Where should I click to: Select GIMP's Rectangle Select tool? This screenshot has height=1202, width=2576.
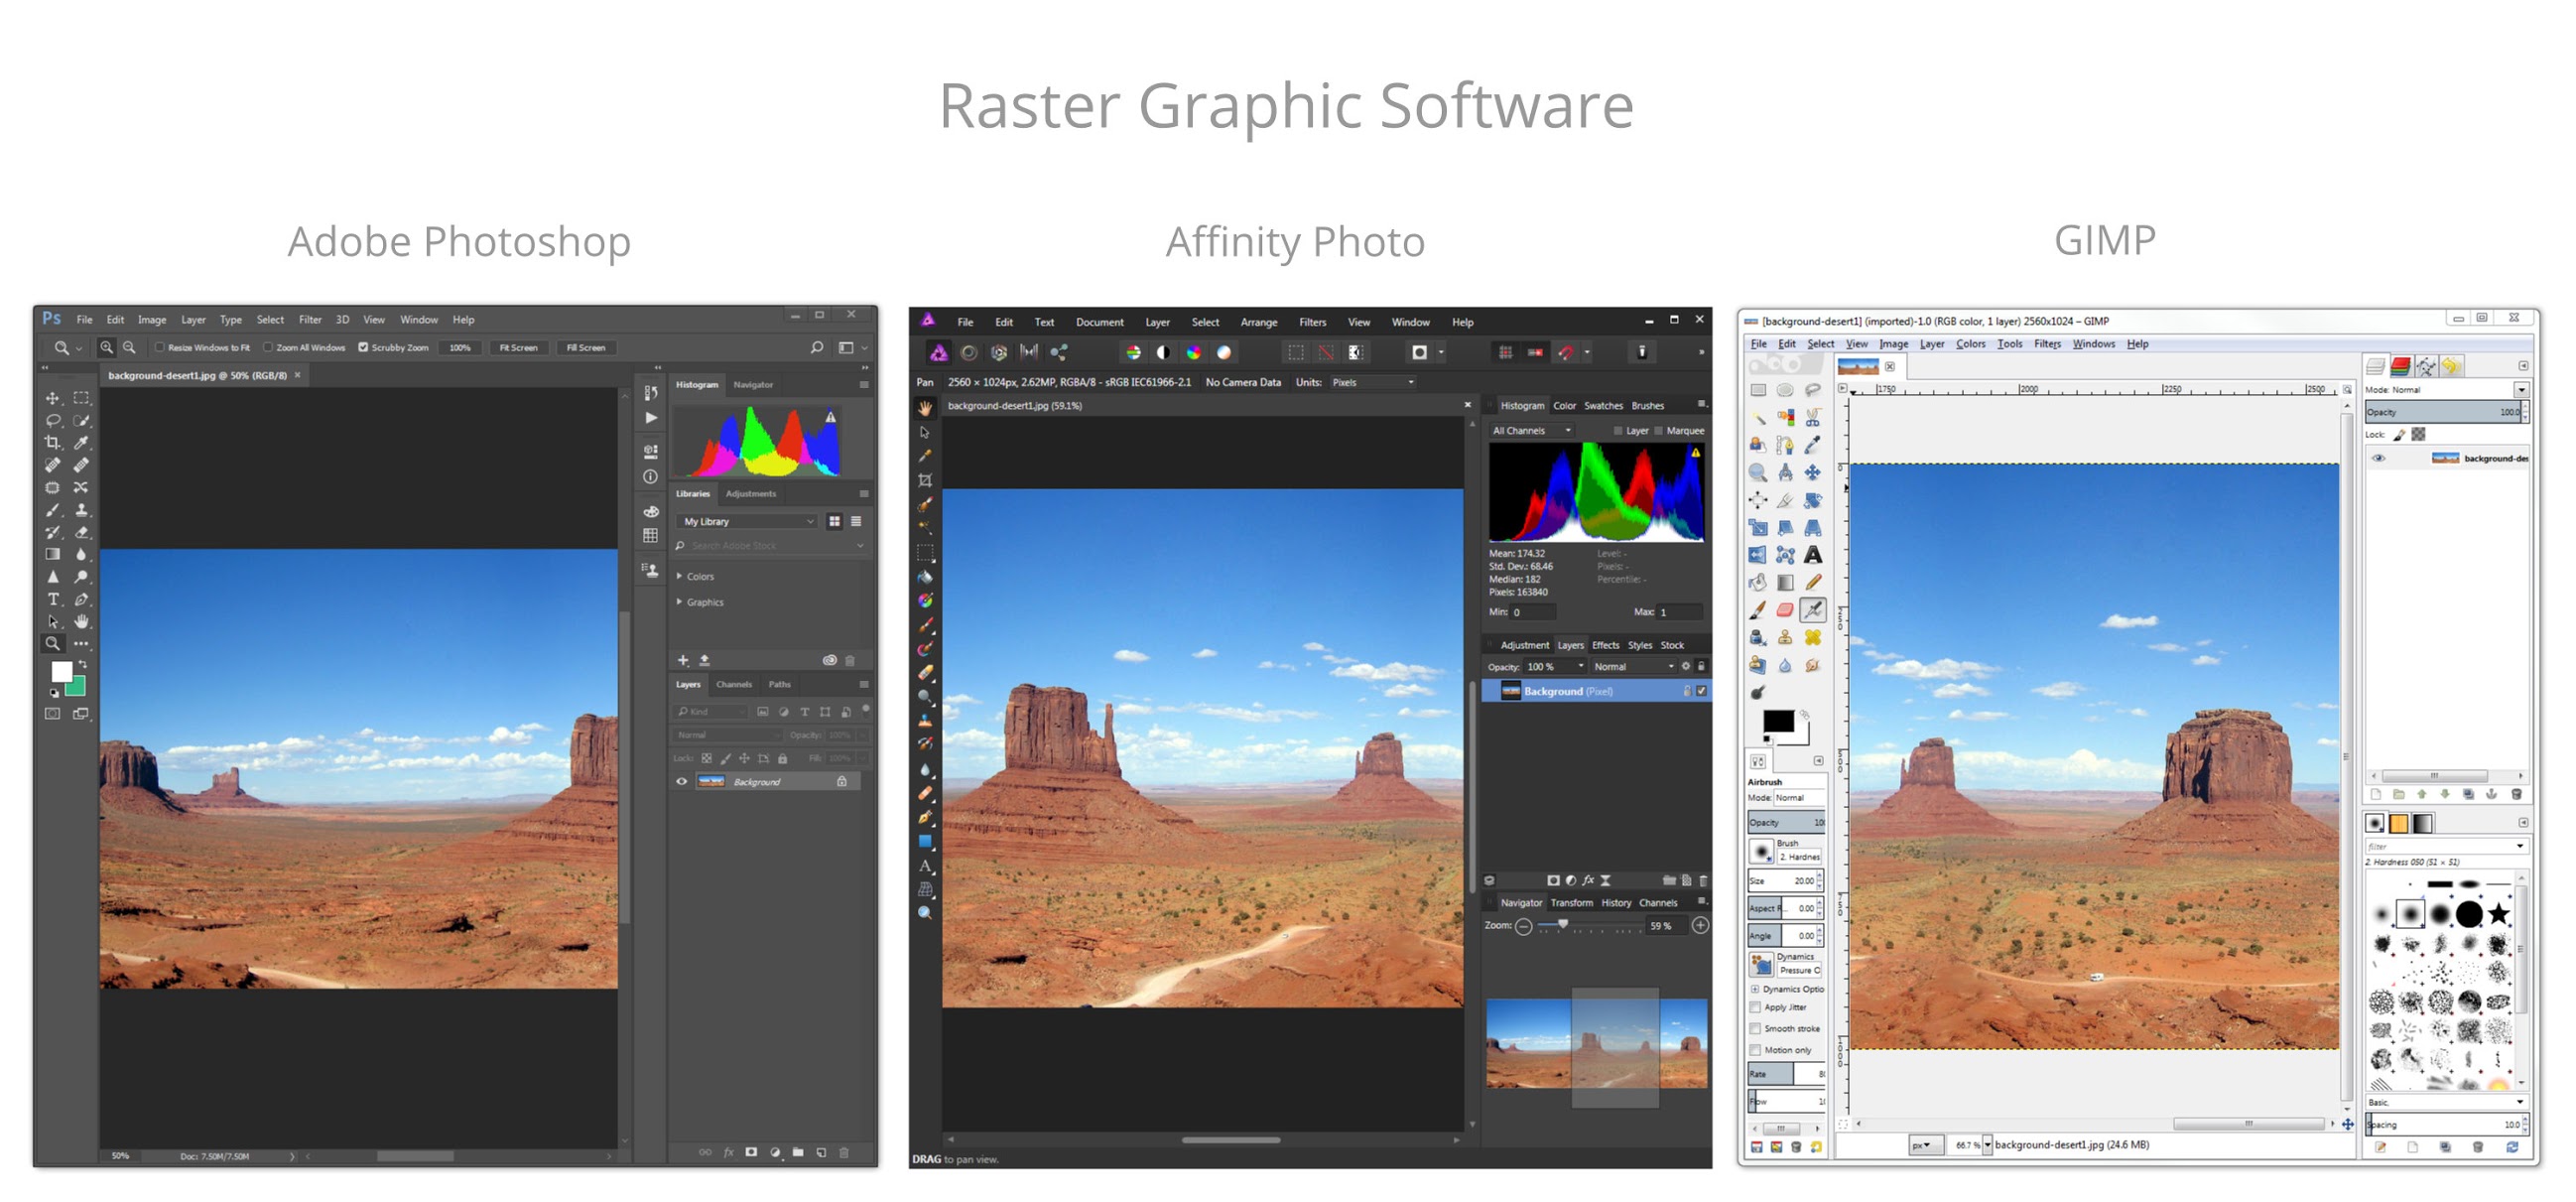point(1758,390)
